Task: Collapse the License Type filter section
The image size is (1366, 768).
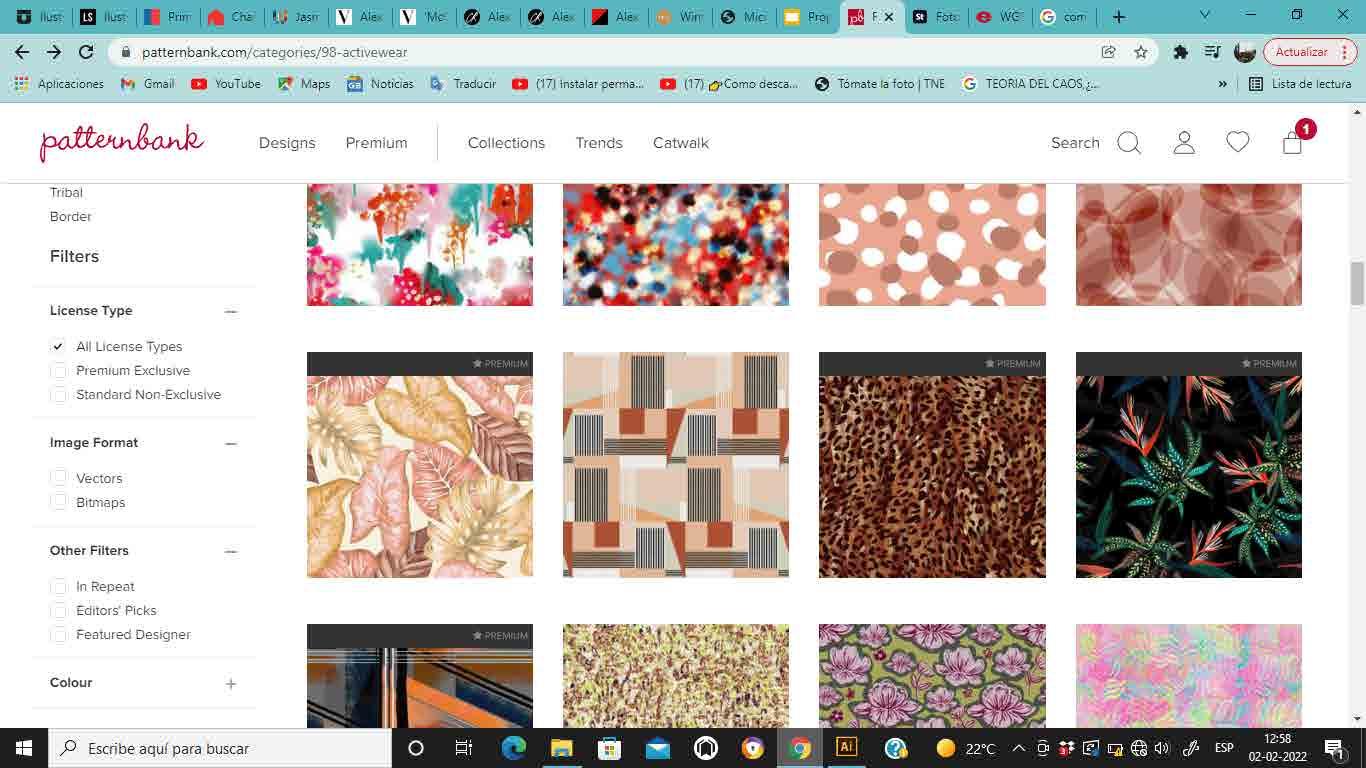Action: (231, 311)
